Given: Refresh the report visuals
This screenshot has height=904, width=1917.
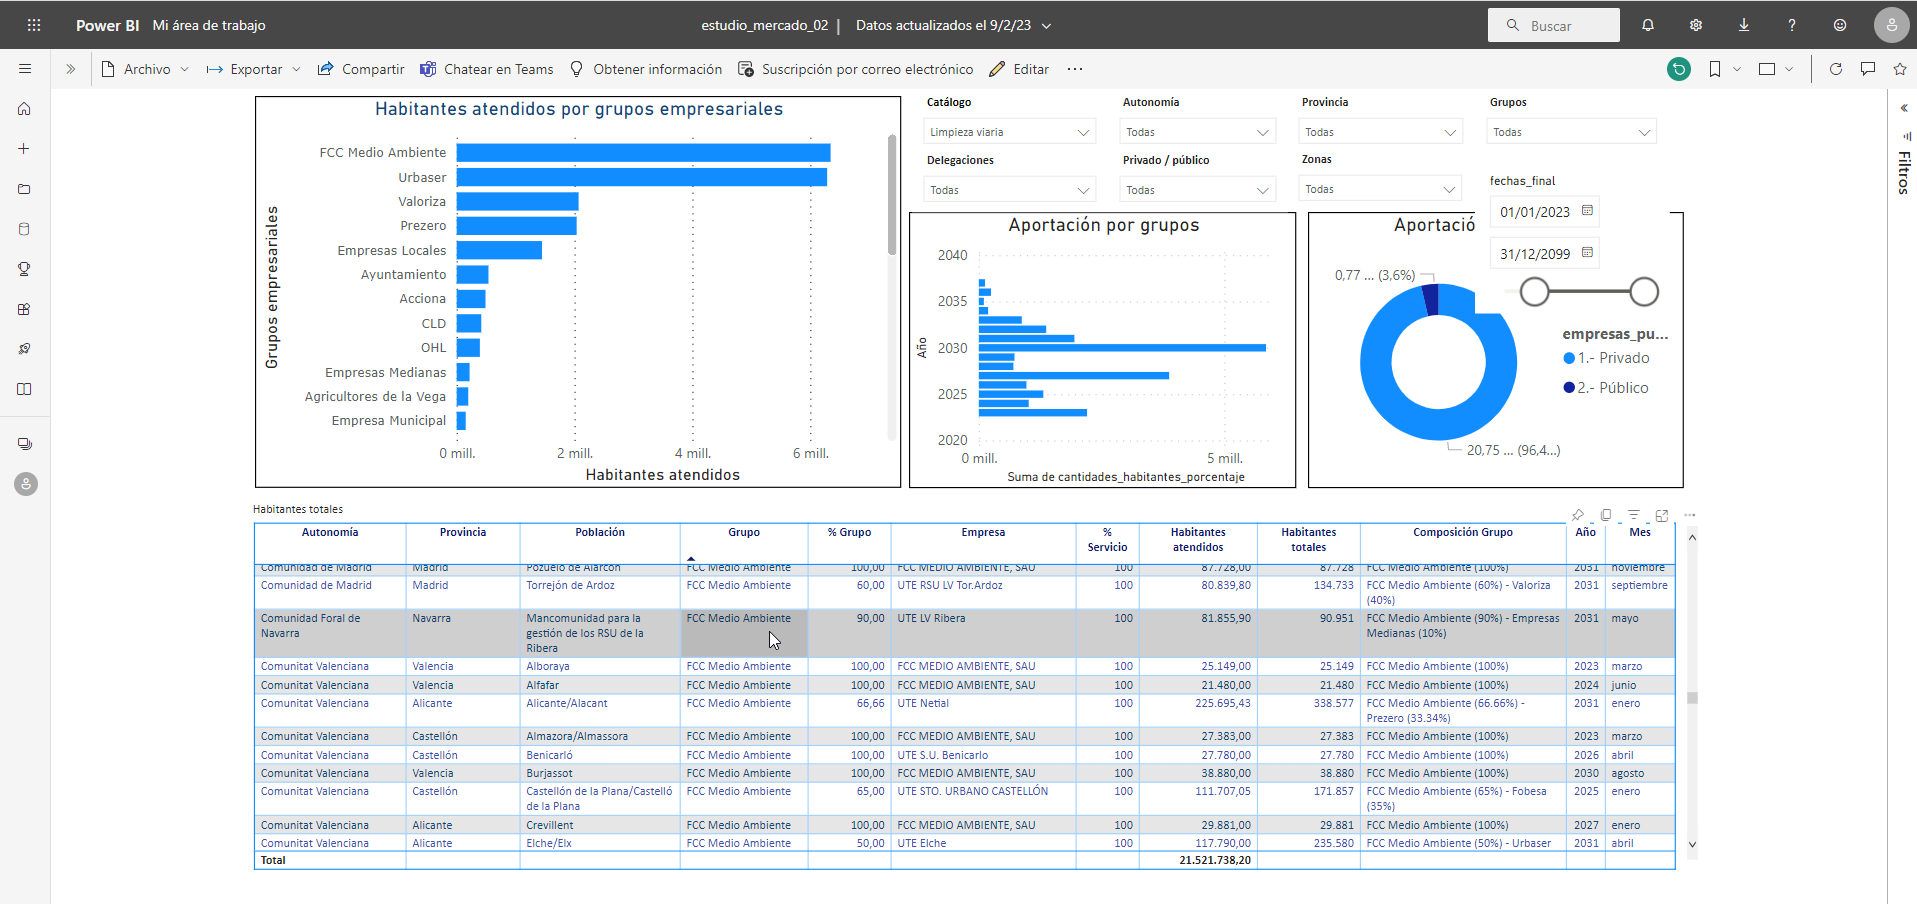Looking at the screenshot, I should pyautogui.click(x=1836, y=69).
